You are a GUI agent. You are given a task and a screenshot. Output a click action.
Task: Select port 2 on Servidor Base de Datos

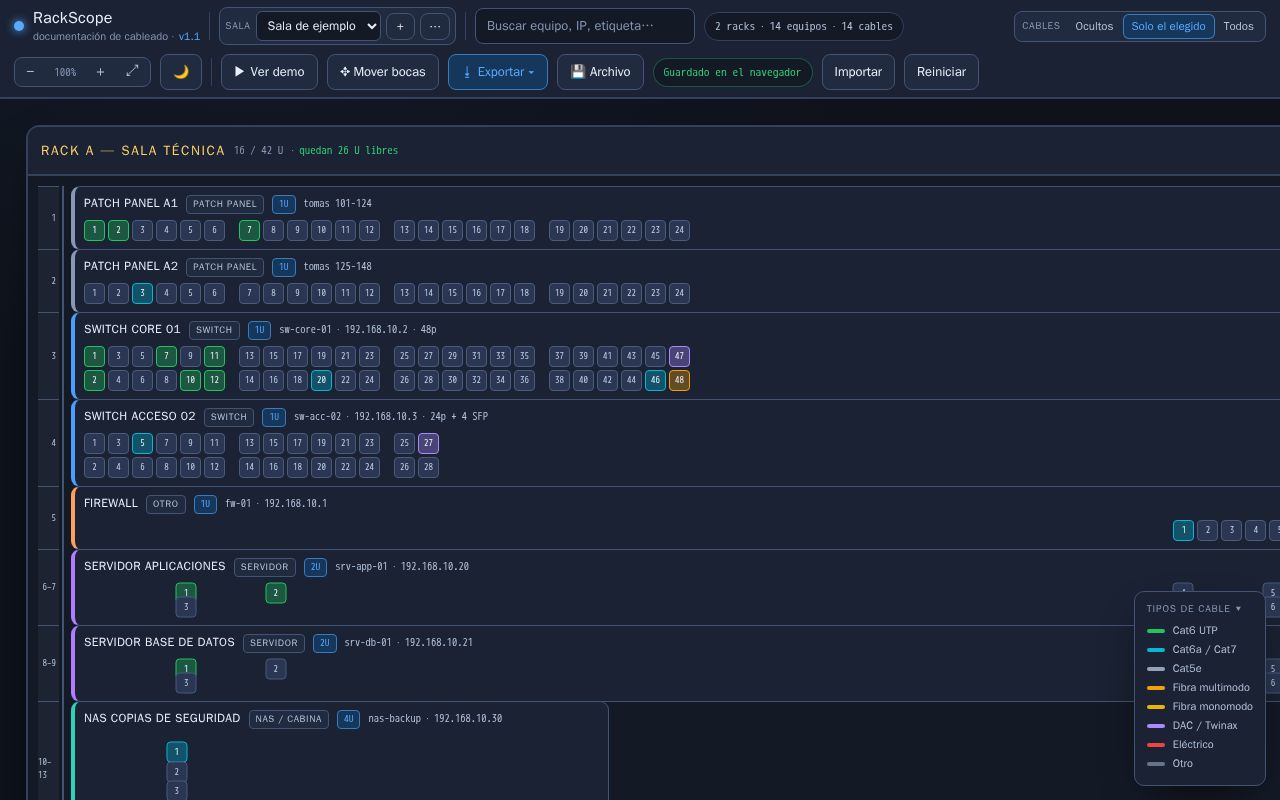(276, 669)
